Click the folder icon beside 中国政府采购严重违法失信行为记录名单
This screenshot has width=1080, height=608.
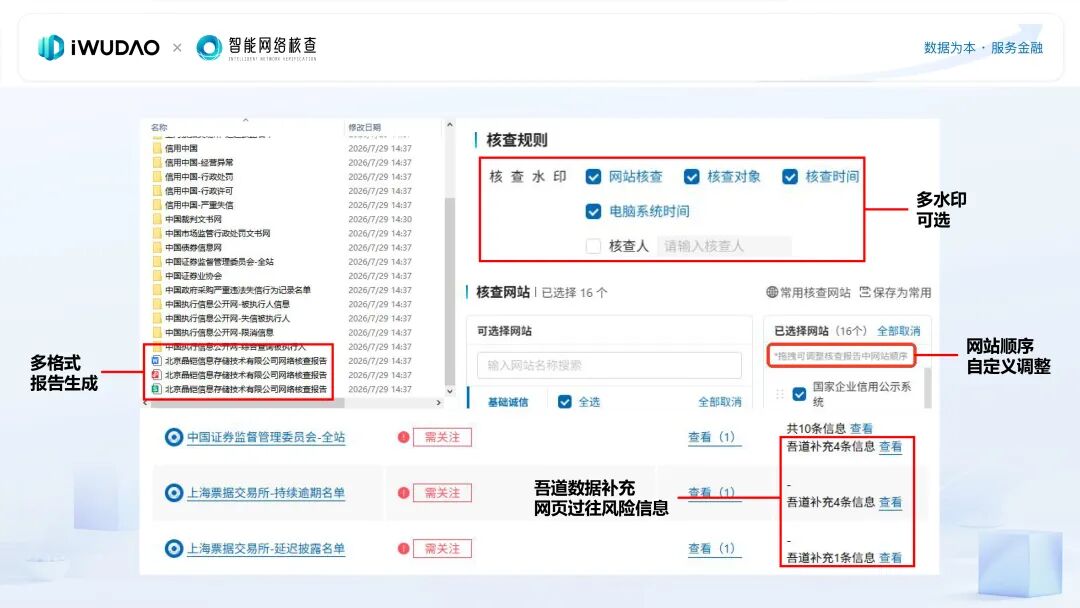point(157,290)
